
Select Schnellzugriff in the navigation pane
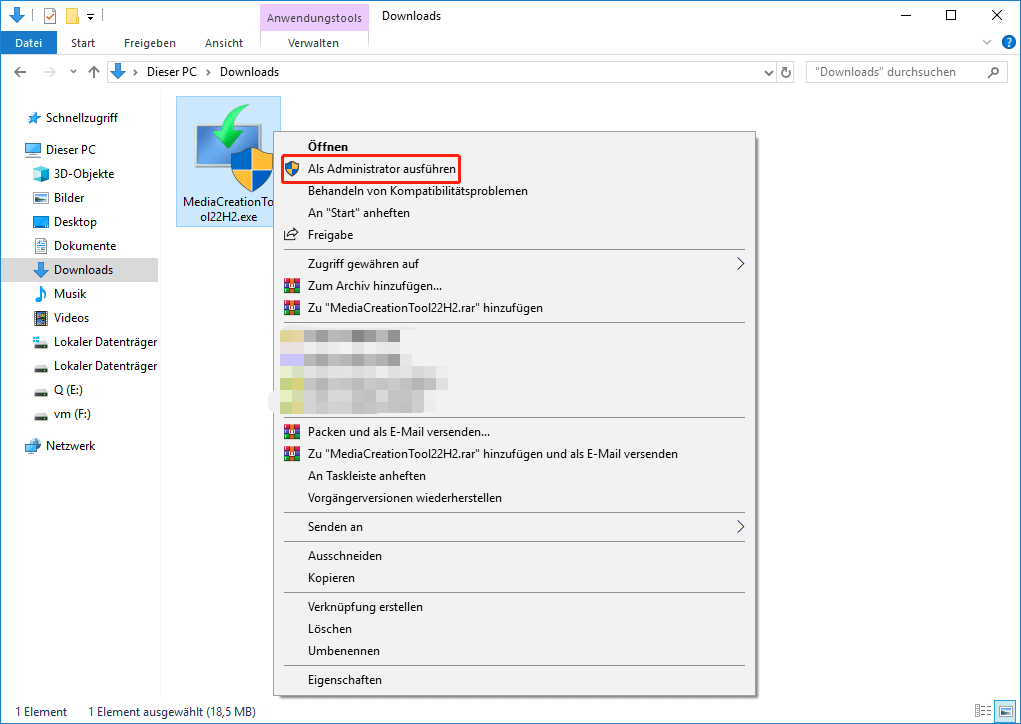click(x=81, y=118)
